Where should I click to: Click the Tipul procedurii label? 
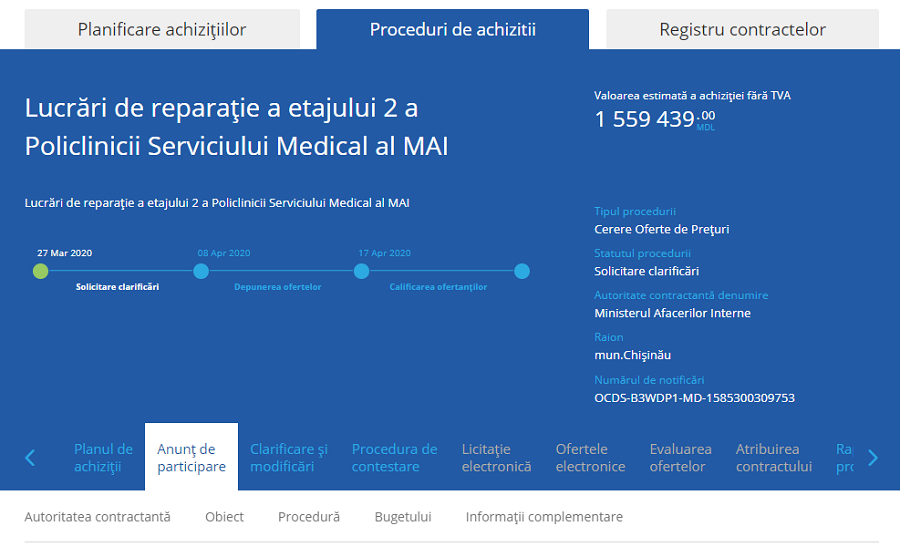pos(635,211)
